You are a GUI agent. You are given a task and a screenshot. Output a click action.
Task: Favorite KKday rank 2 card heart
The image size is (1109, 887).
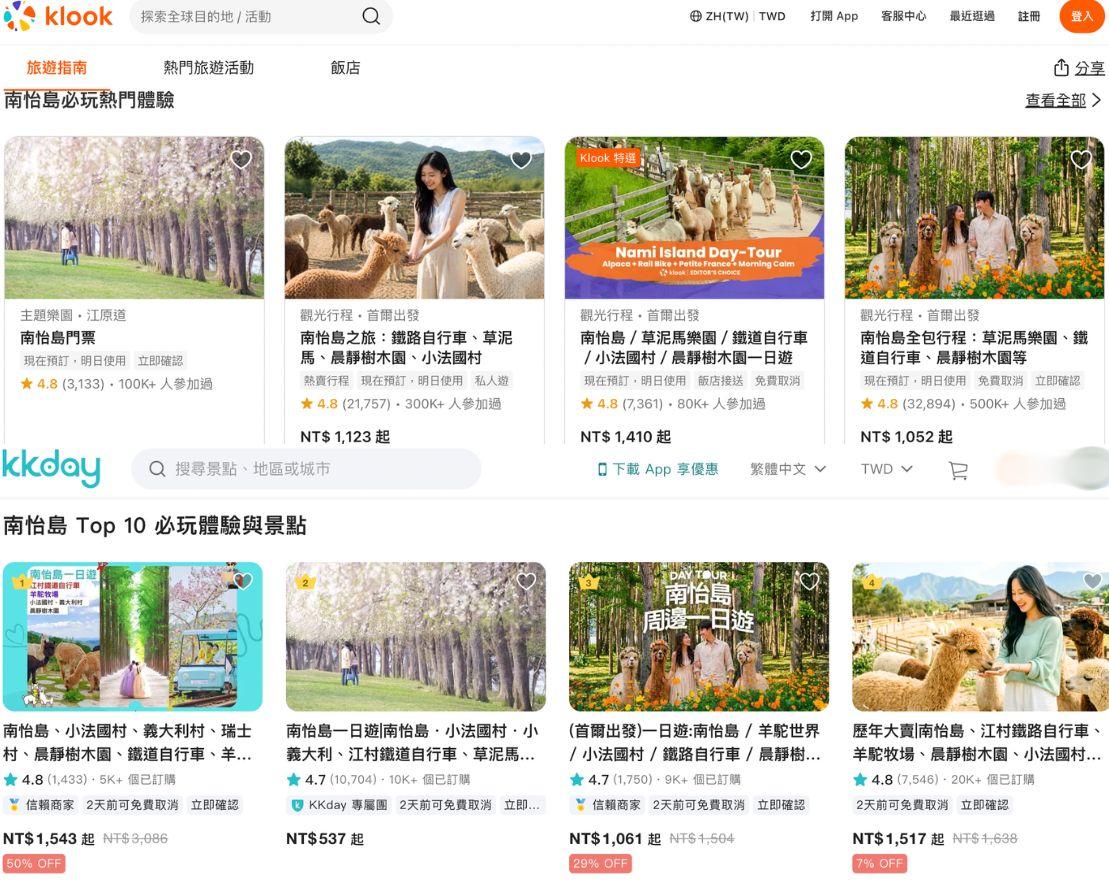(x=526, y=581)
